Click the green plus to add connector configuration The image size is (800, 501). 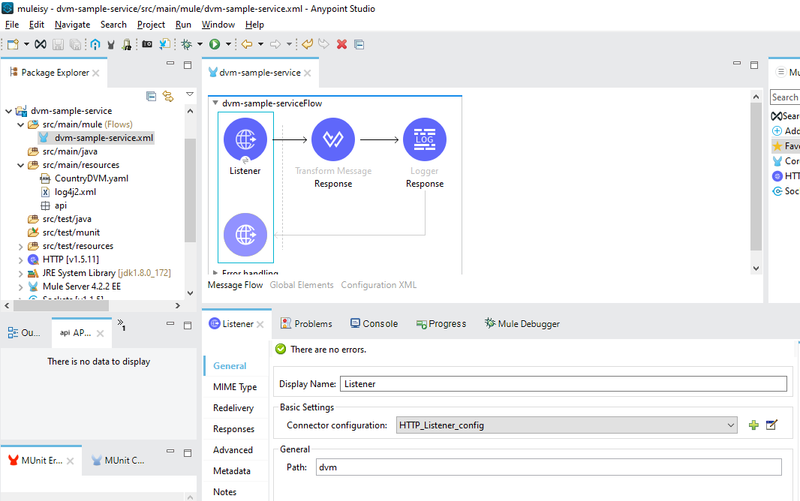(x=754, y=425)
